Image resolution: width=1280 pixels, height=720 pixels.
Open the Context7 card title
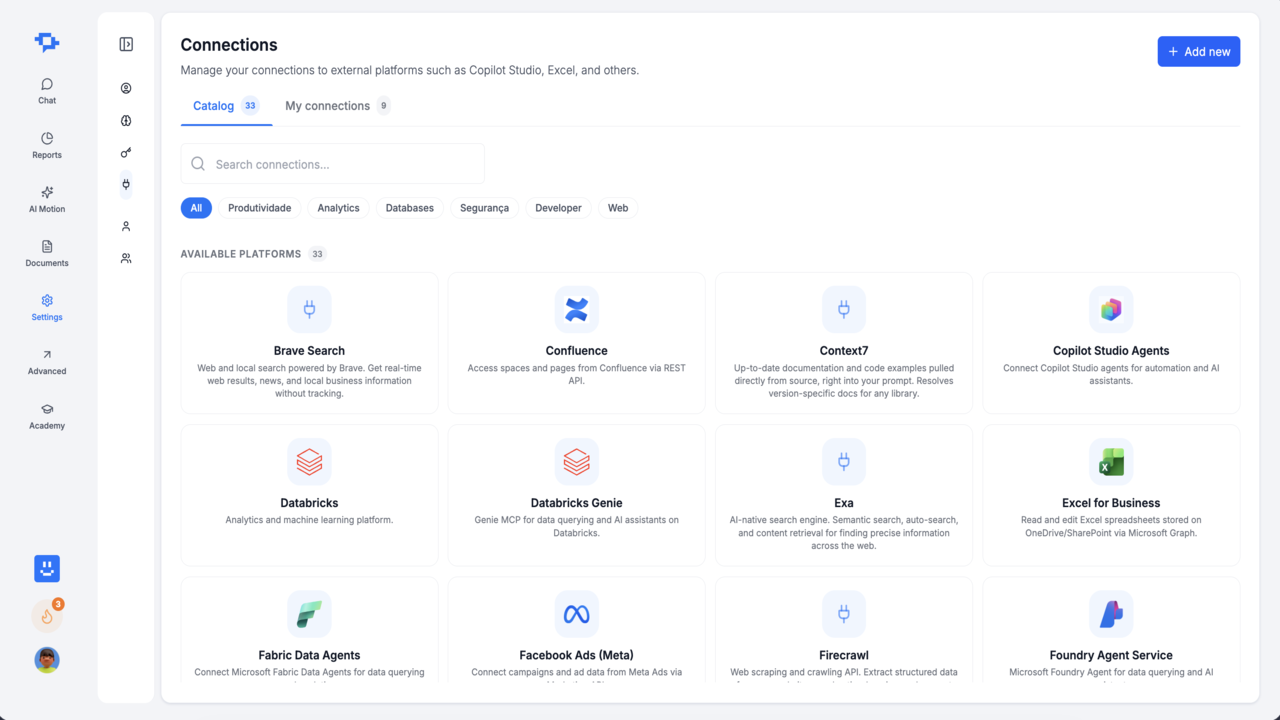pos(844,351)
